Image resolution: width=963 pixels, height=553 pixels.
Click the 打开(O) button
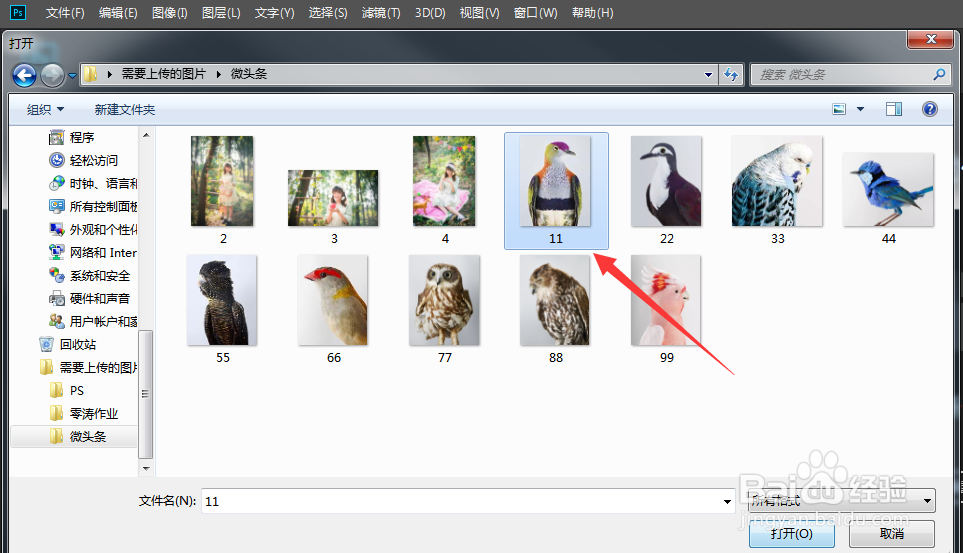click(x=792, y=533)
